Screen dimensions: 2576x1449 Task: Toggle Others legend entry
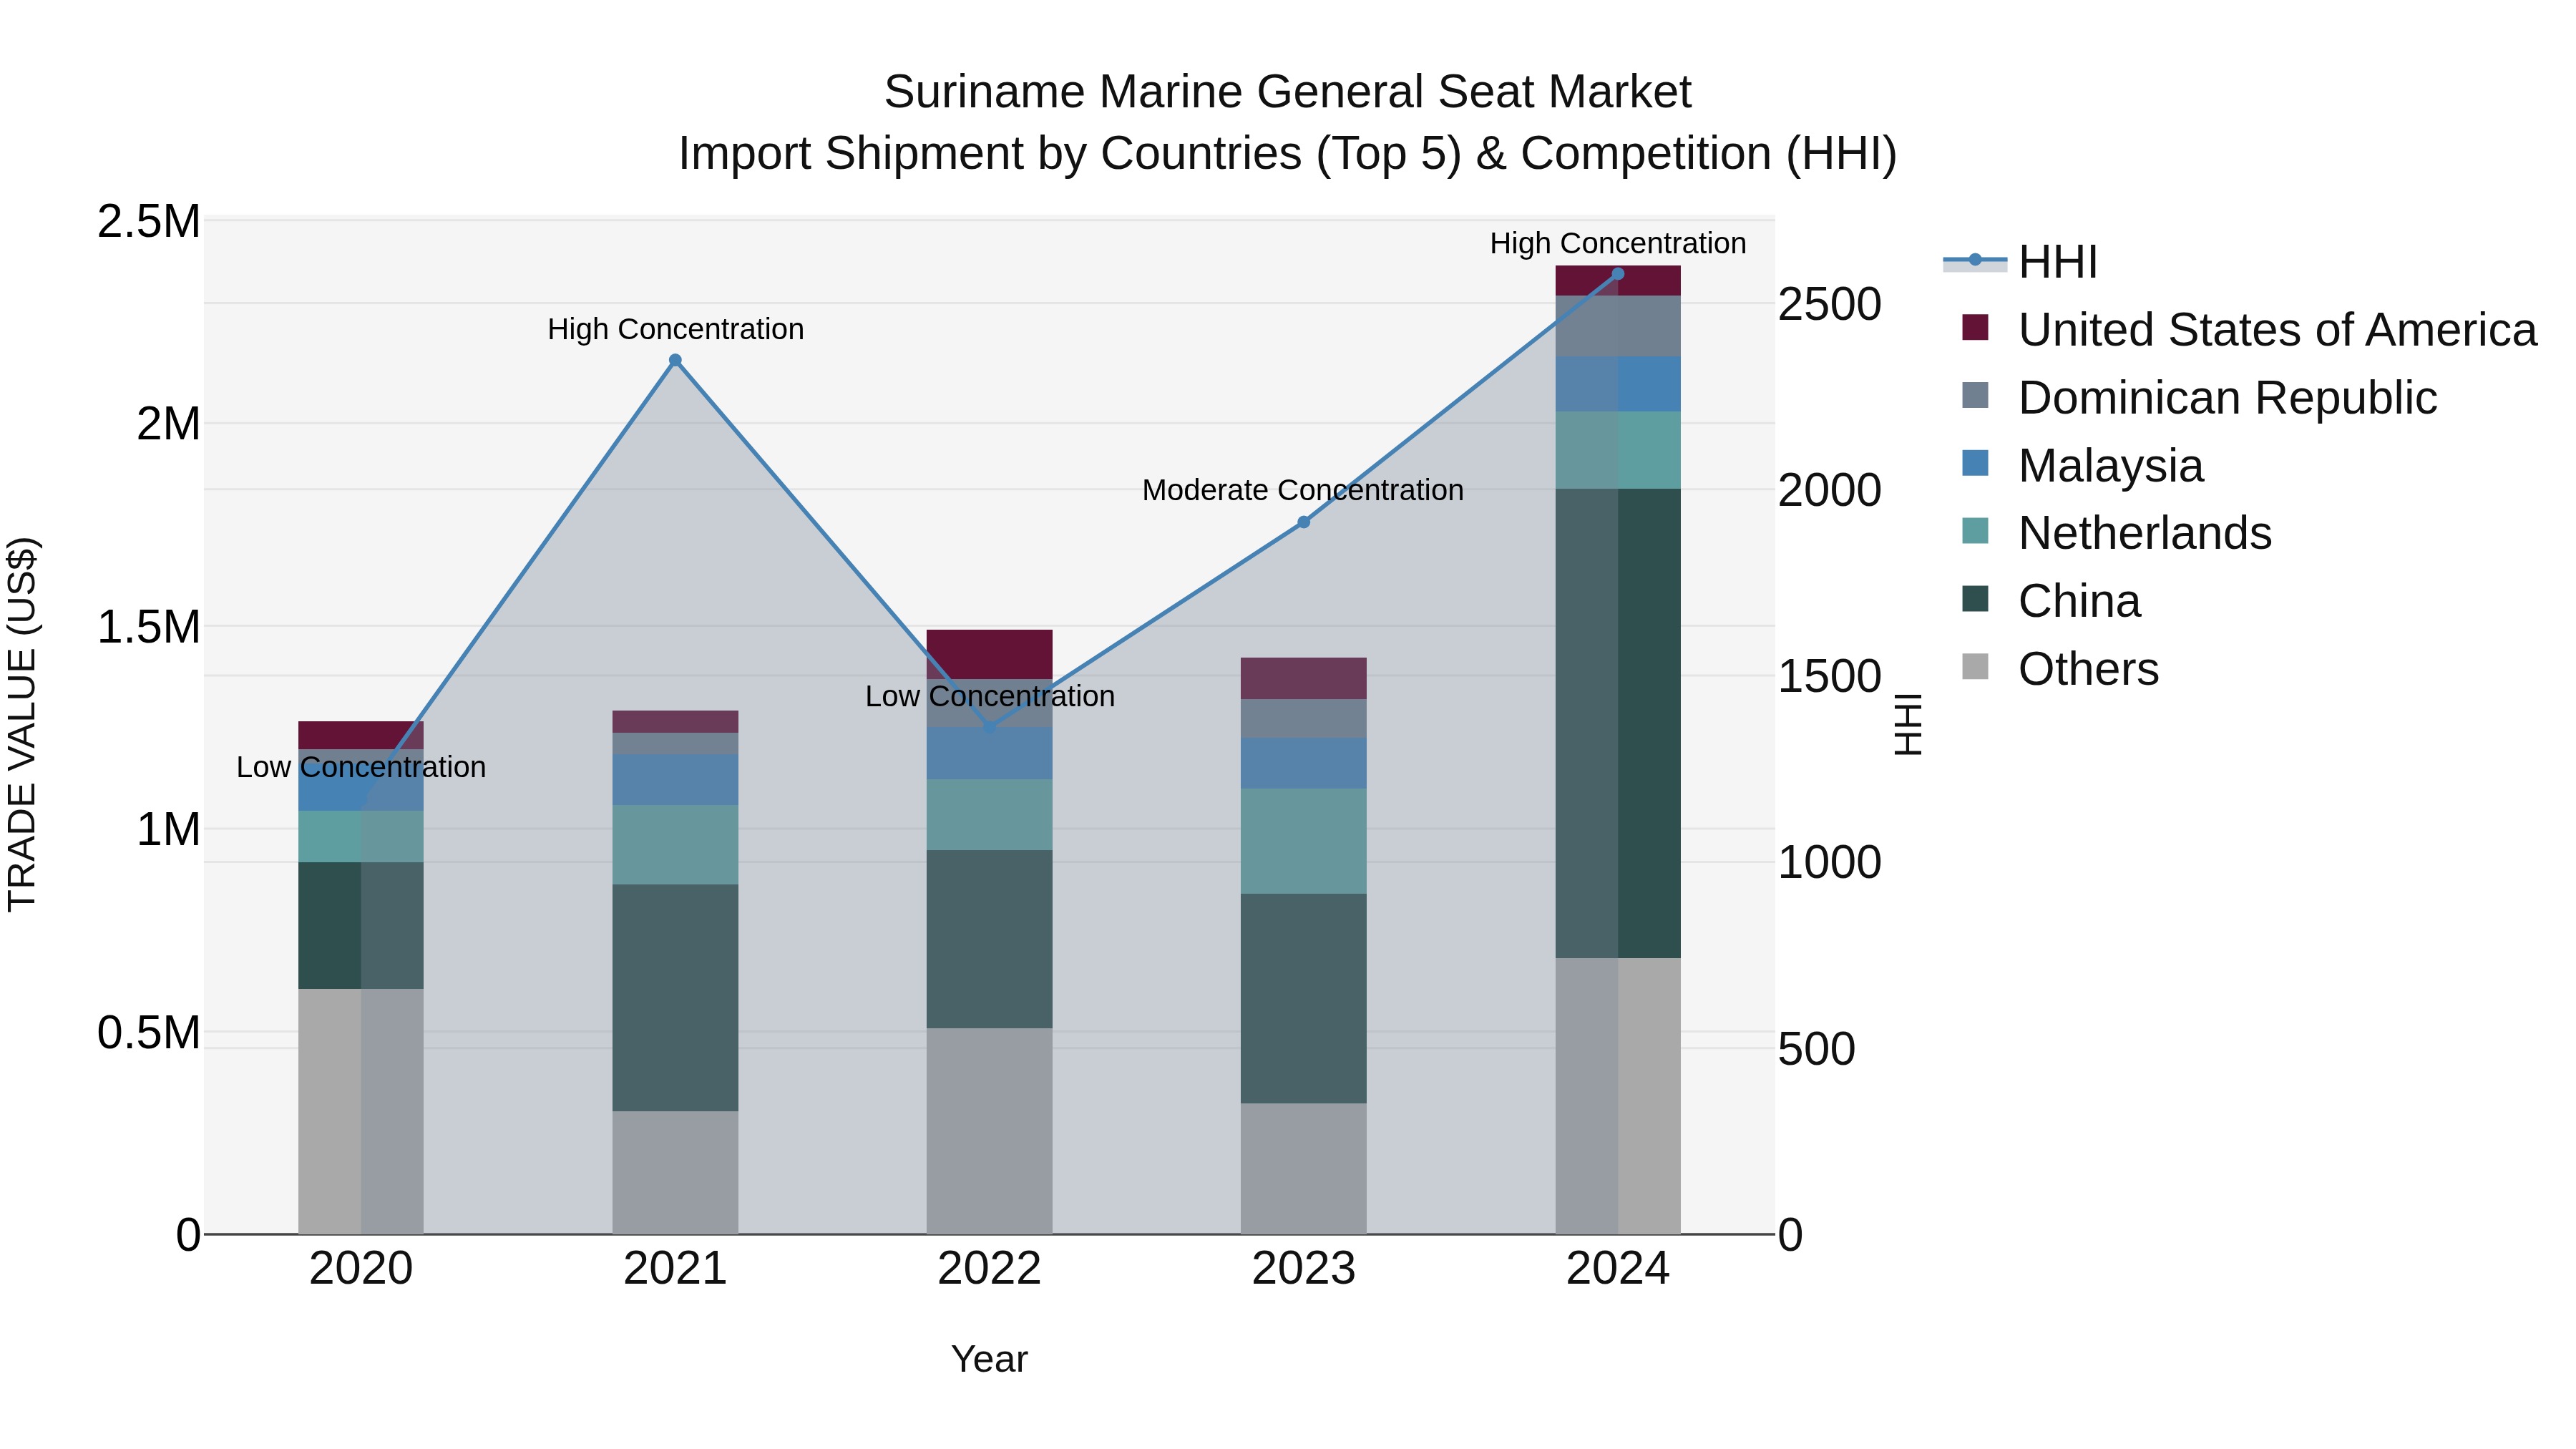click(2060, 669)
